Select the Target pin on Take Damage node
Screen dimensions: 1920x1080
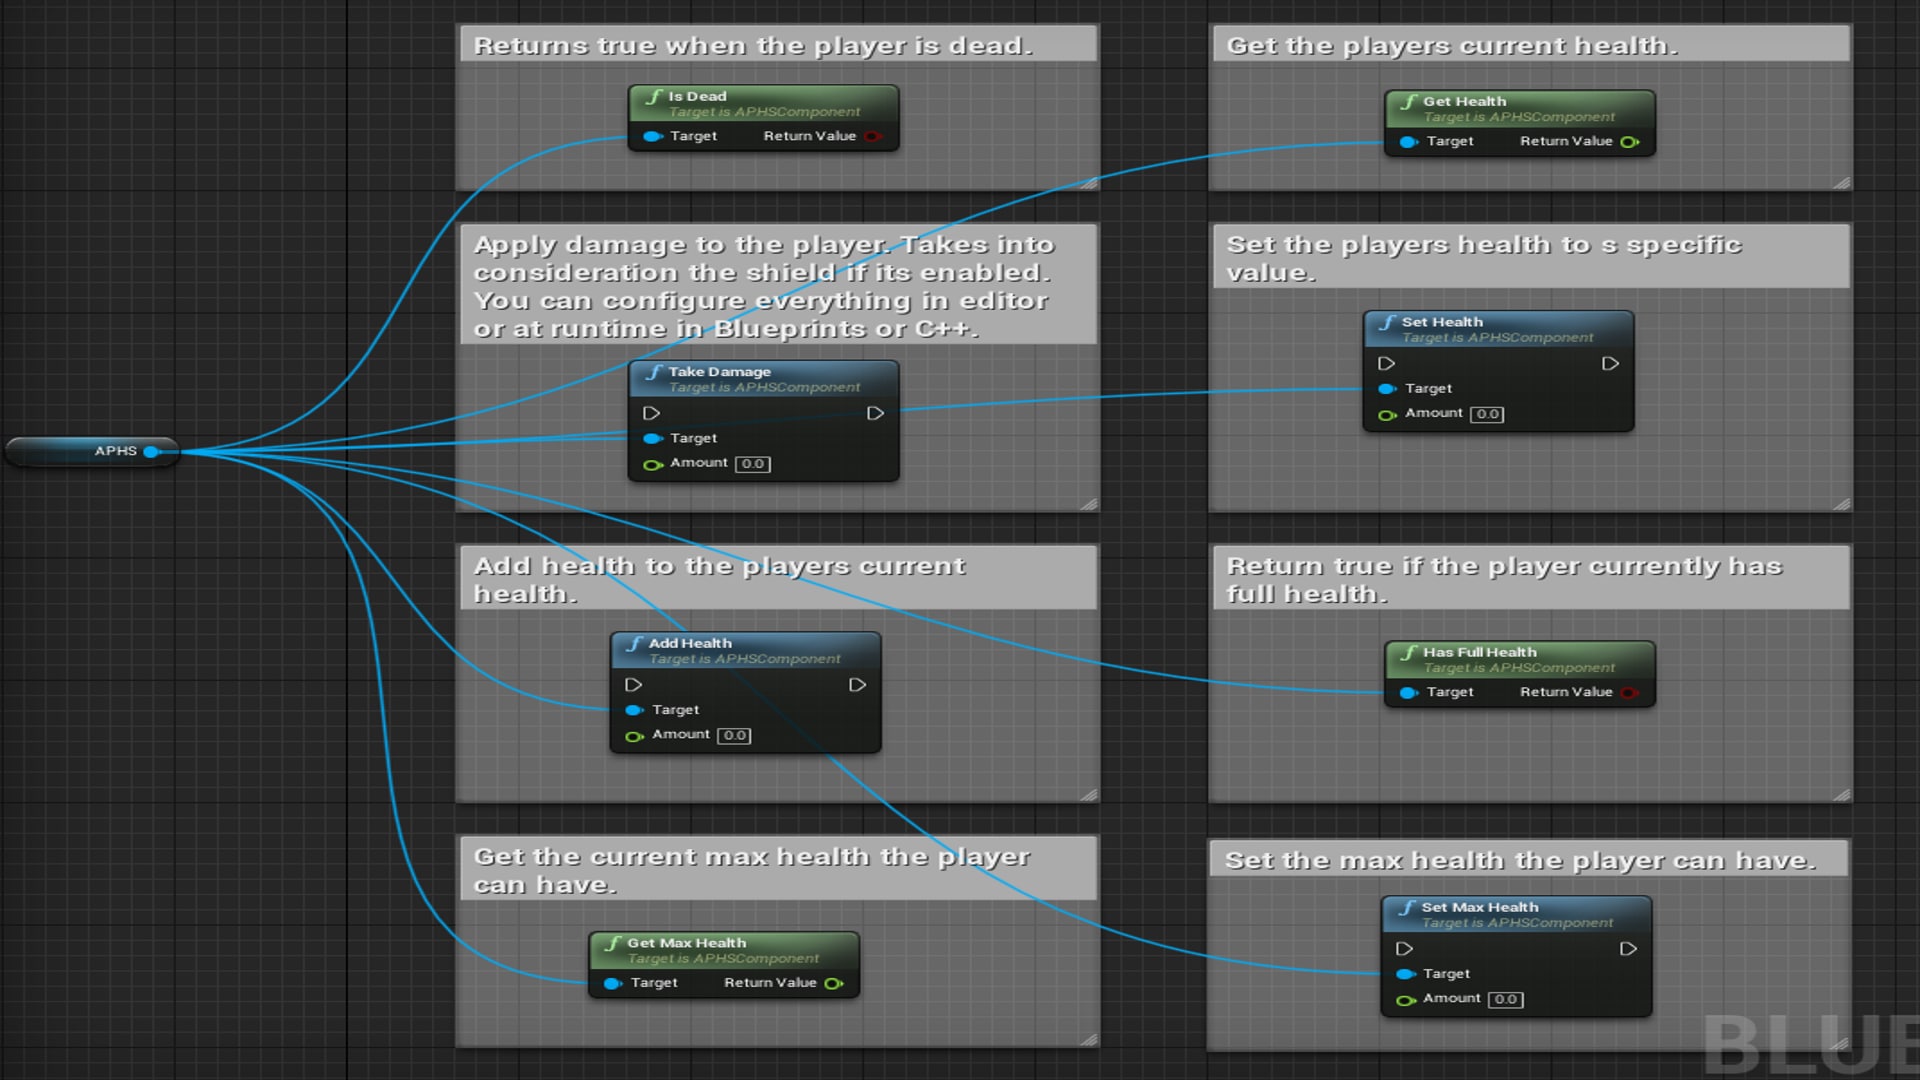coord(653,438)
